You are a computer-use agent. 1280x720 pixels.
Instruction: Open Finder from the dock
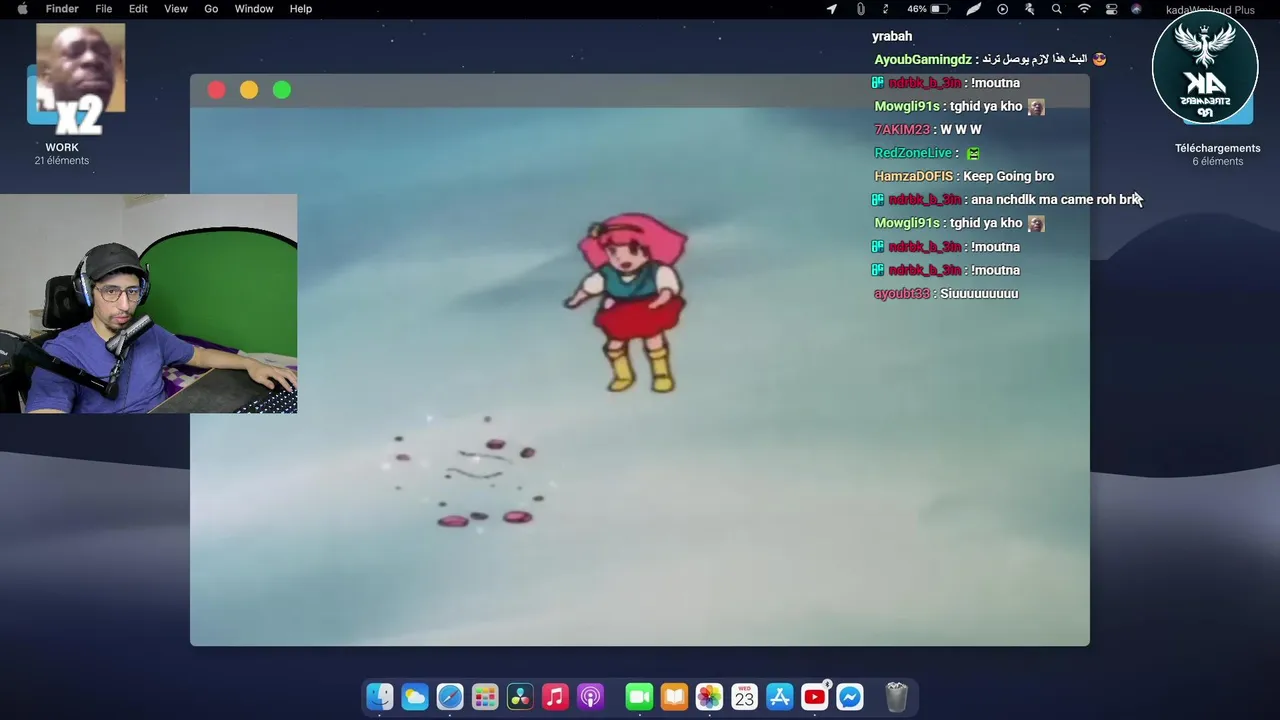click(380, 696)
